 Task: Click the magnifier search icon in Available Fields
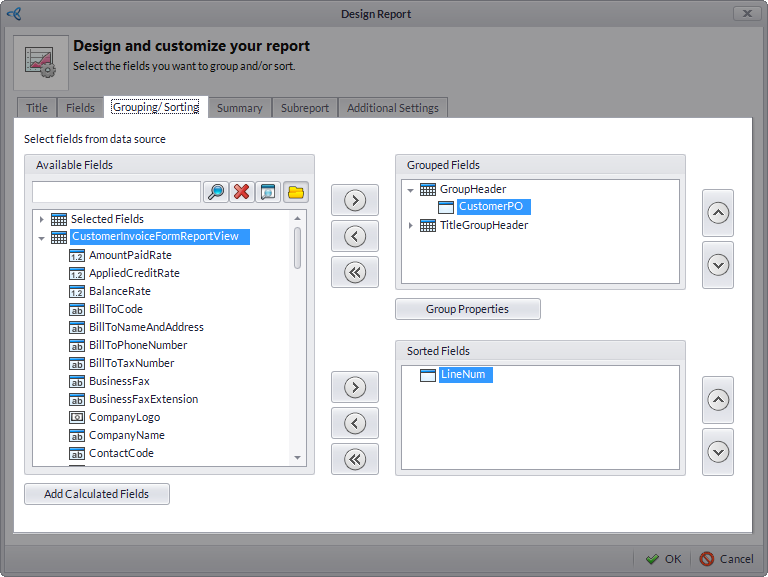[216, 192]
